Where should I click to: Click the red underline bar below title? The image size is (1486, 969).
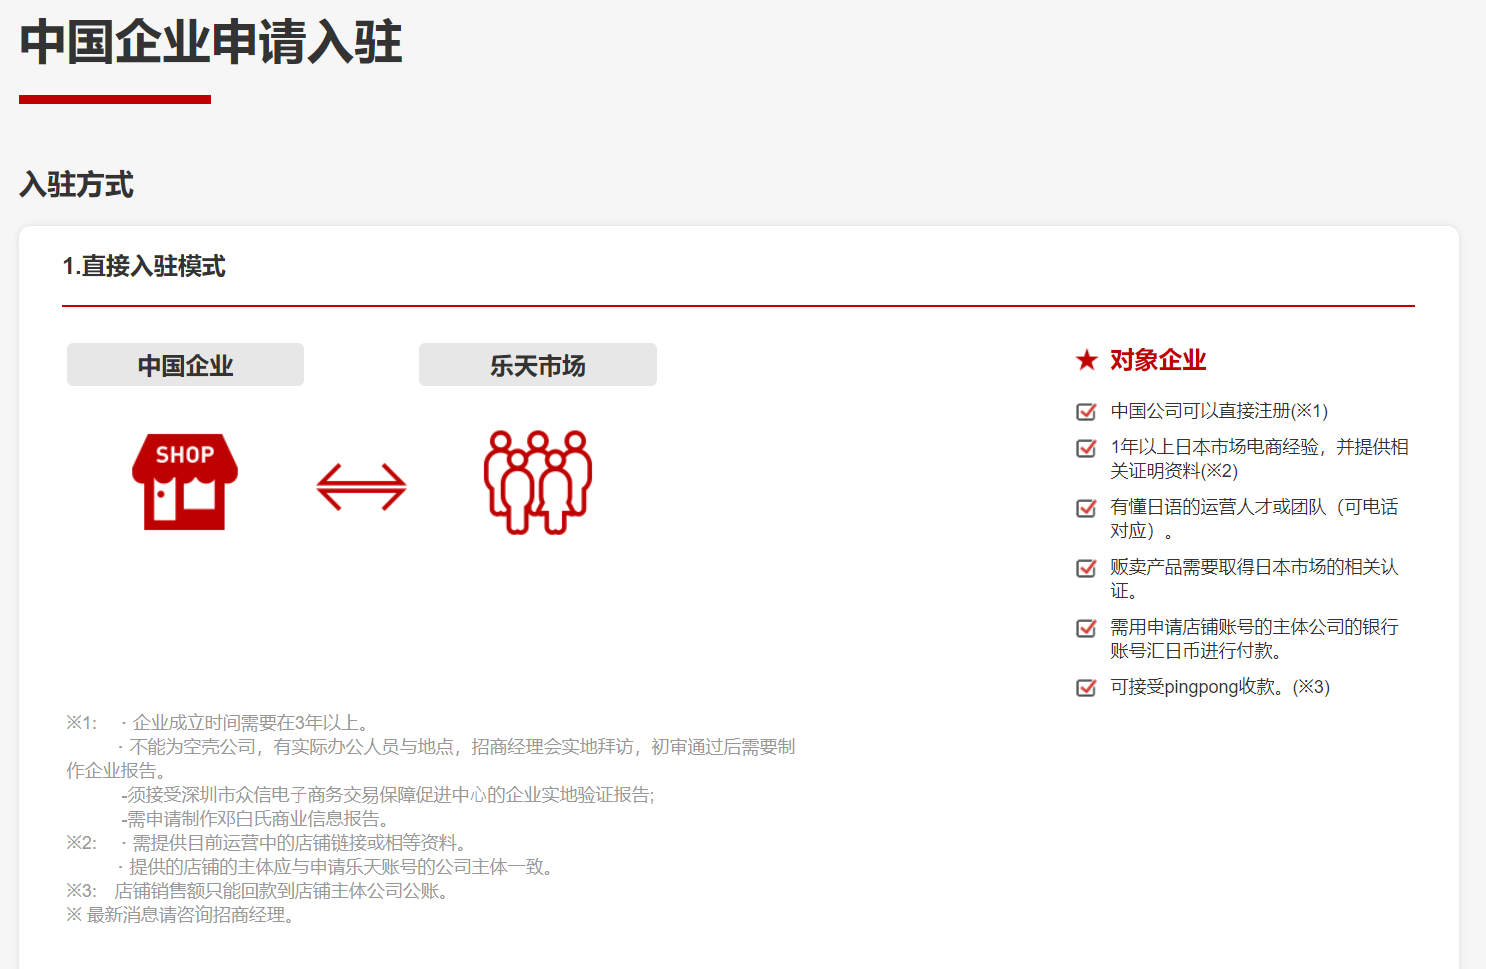pos(115,99)
